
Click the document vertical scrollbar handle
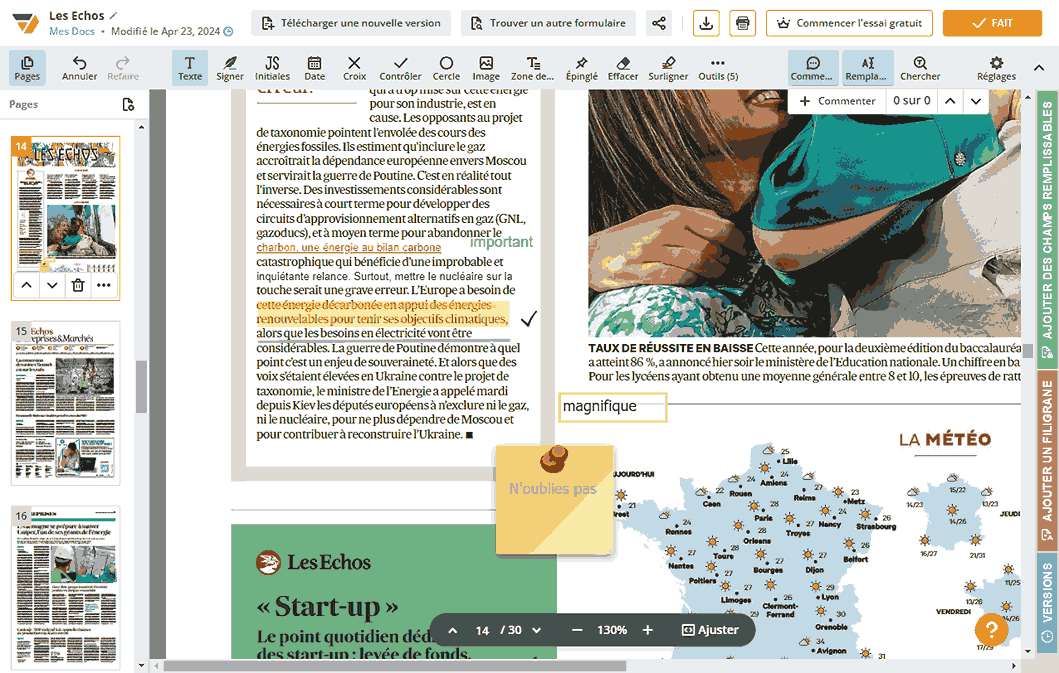[x=1028, y=351]
